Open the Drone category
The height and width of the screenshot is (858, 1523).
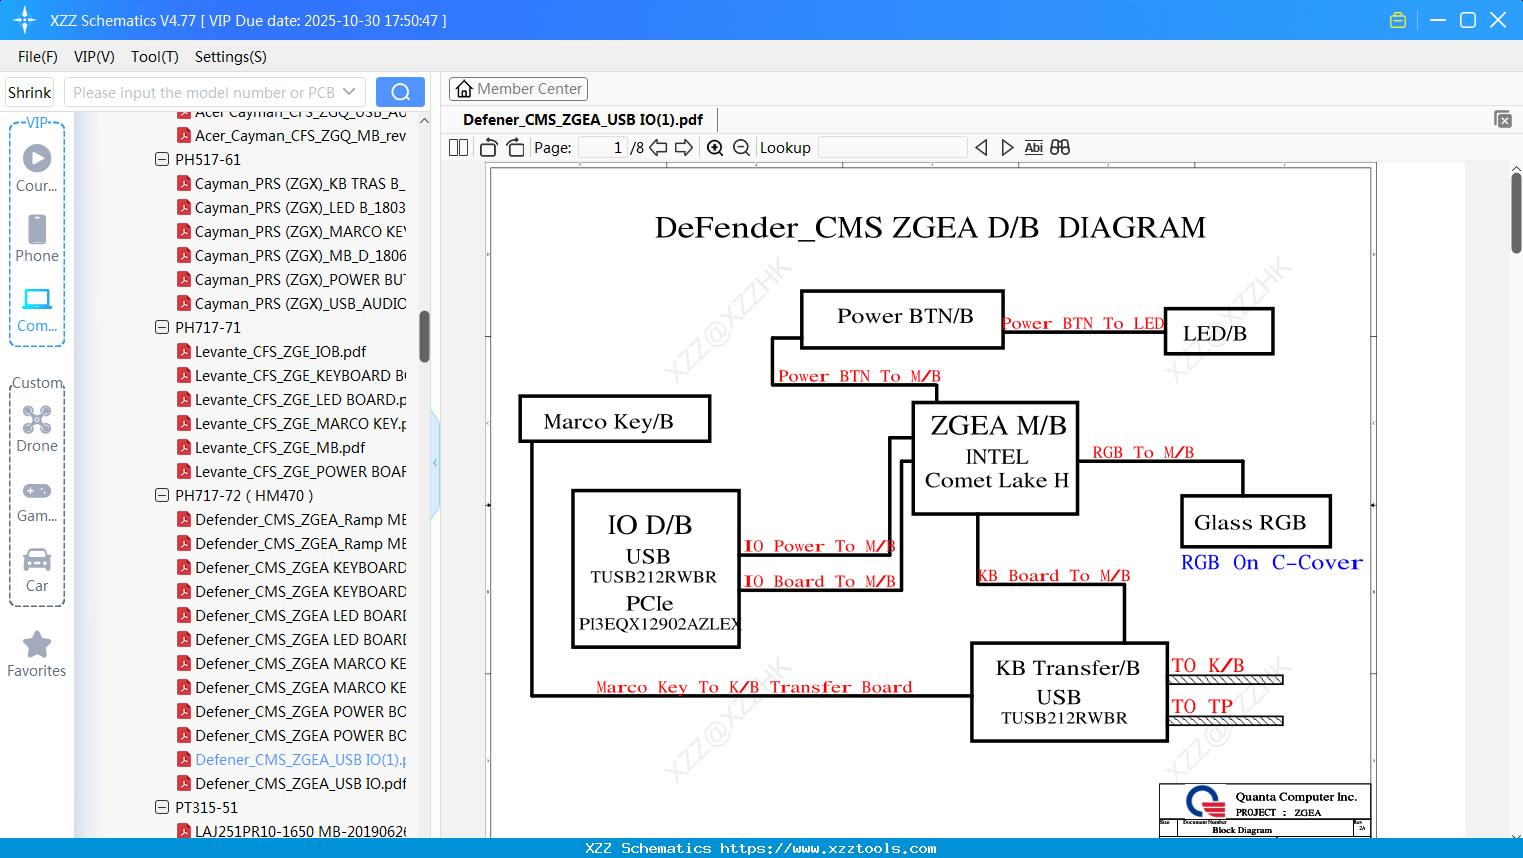tap(37, 429)
